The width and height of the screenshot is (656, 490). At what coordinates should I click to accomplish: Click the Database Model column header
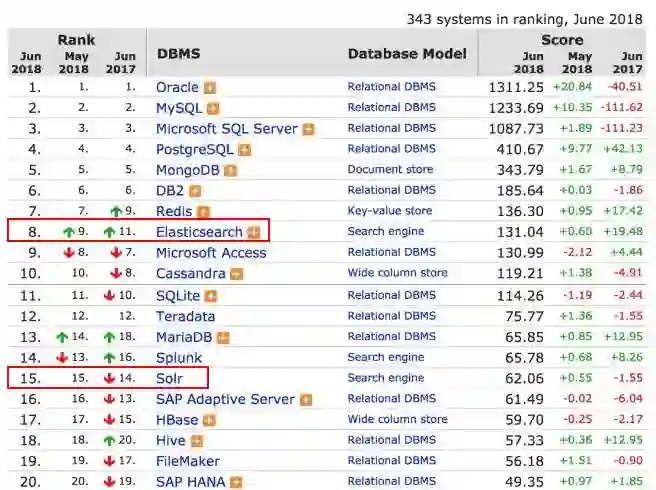click(x=407, y=54)
